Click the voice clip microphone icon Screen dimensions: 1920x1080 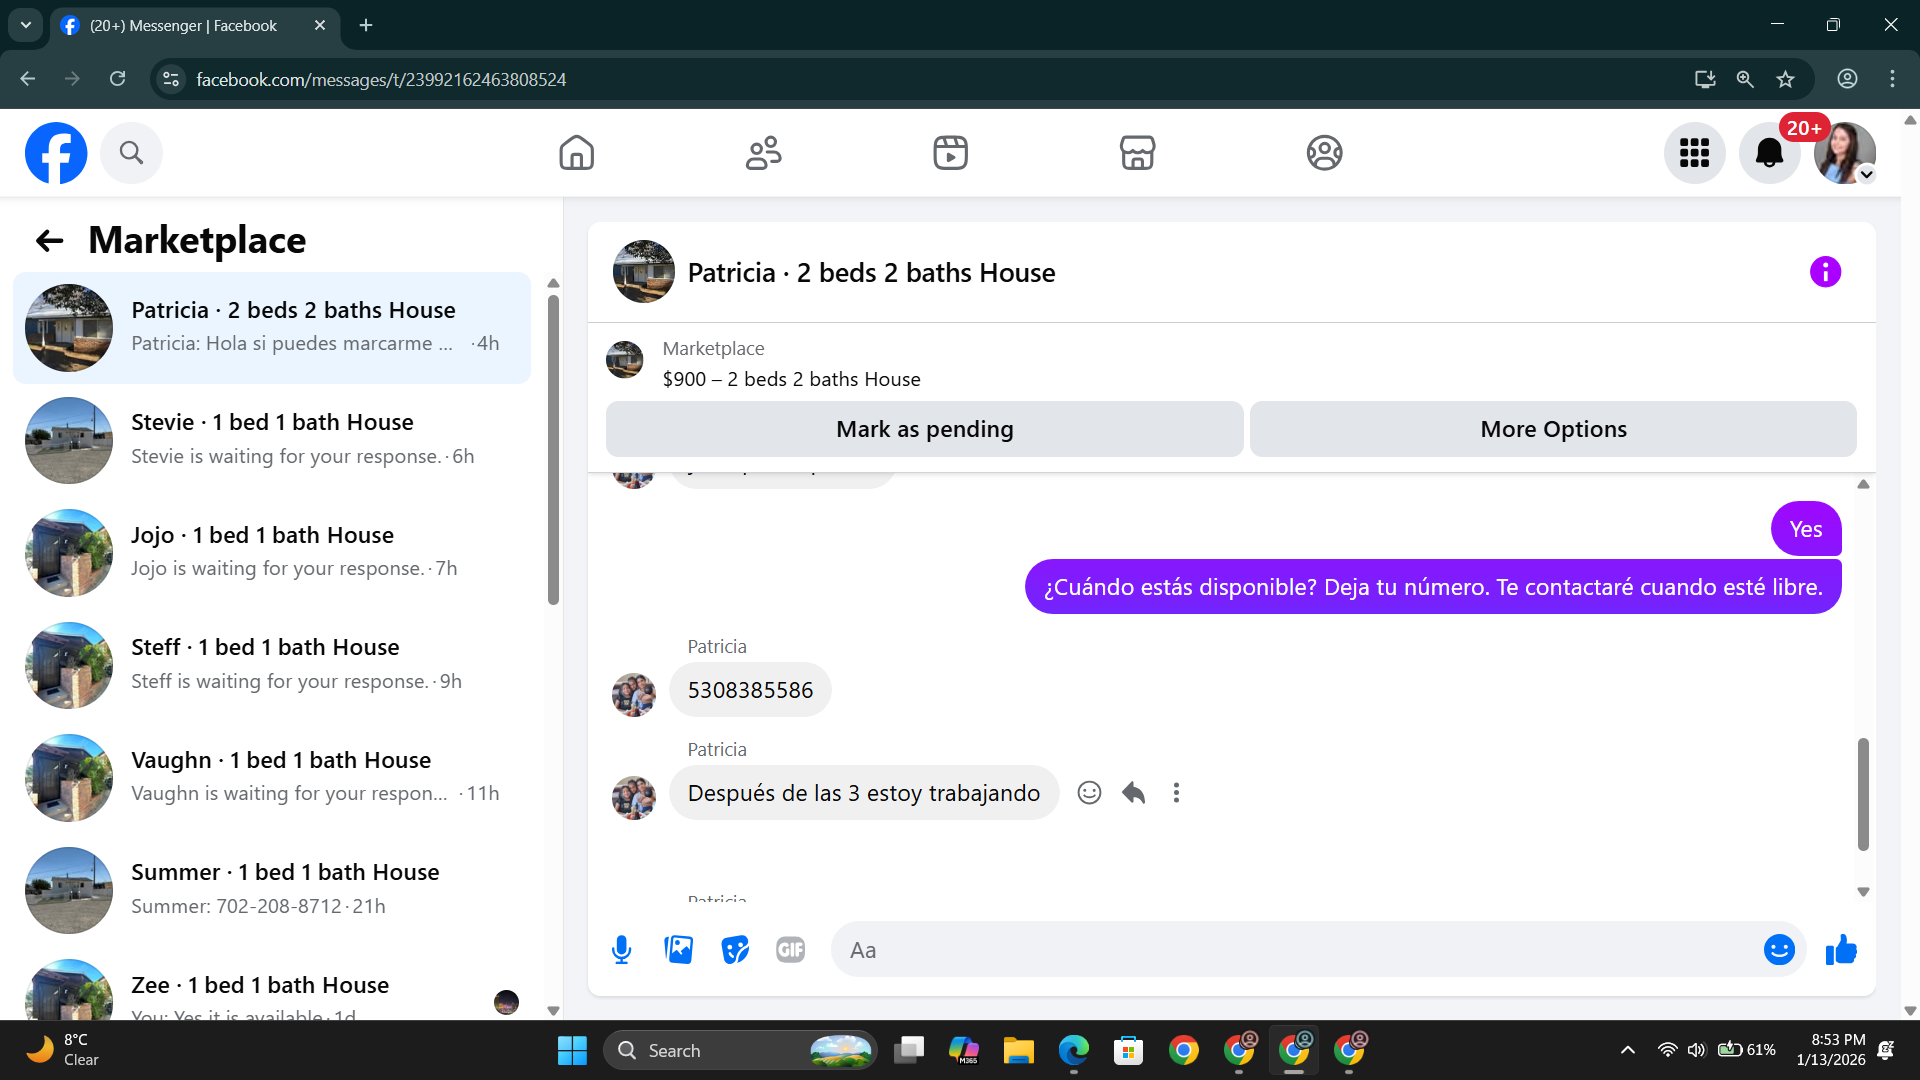click(x=621, y=950)
